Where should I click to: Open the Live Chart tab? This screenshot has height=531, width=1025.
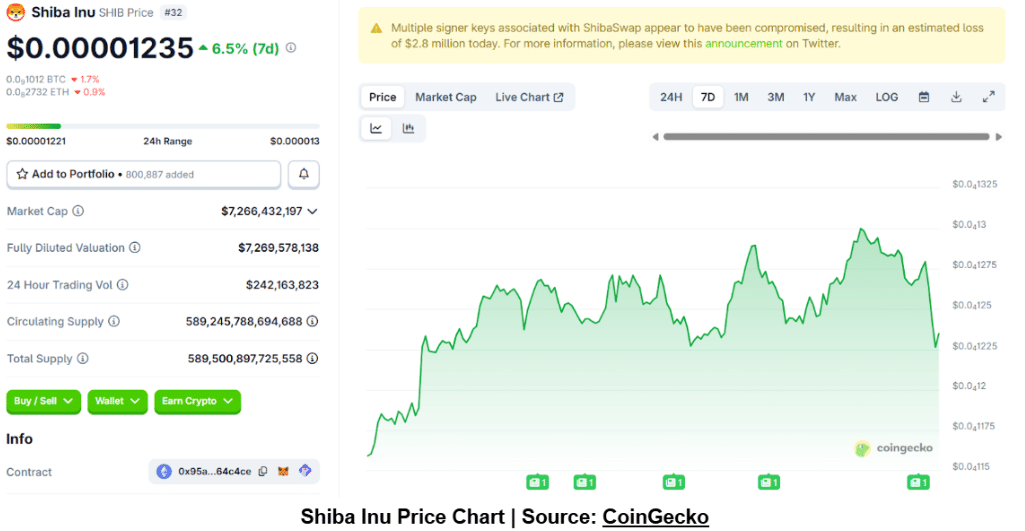click(529, 97)
